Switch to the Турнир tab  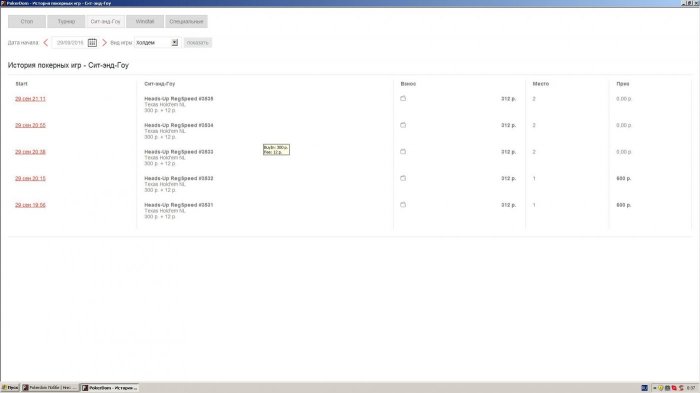click(66, 21)
